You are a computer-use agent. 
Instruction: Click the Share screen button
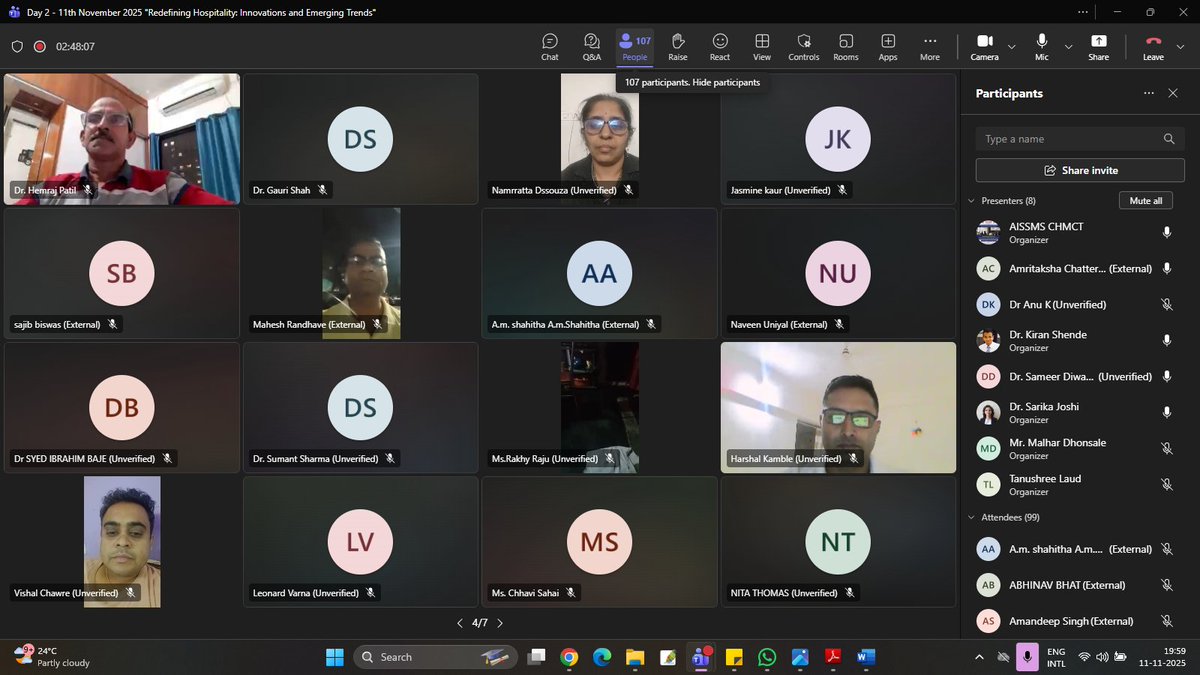coord(1099,47)
